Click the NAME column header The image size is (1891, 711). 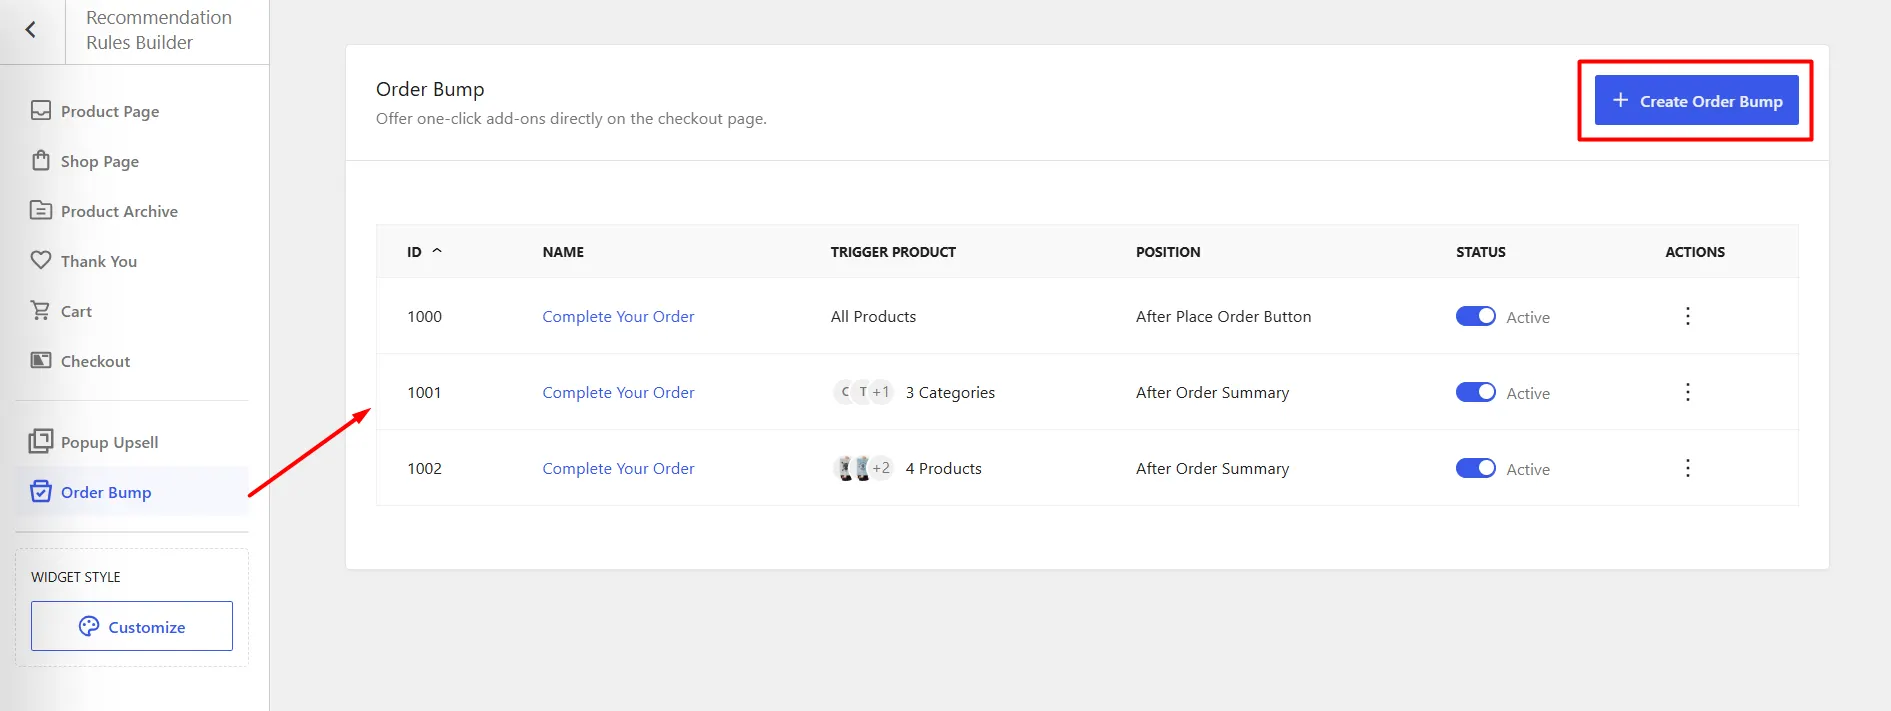[x=563, y=252]
